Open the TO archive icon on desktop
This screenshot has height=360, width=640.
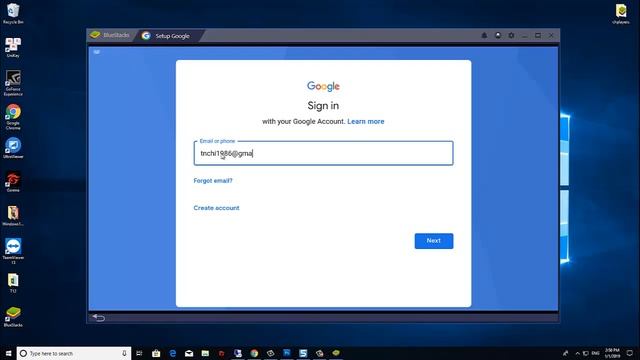13,283
